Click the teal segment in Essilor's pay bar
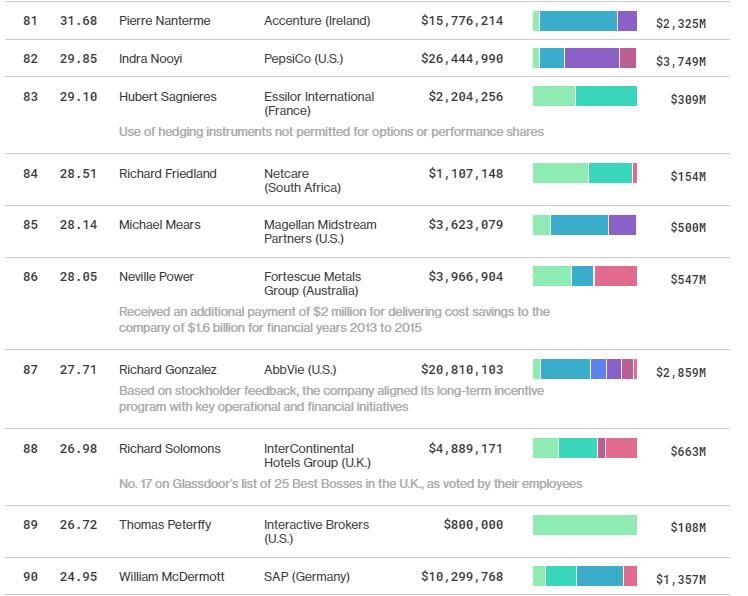This screenshot has height=596, width=748. click(x=606, y=96)
